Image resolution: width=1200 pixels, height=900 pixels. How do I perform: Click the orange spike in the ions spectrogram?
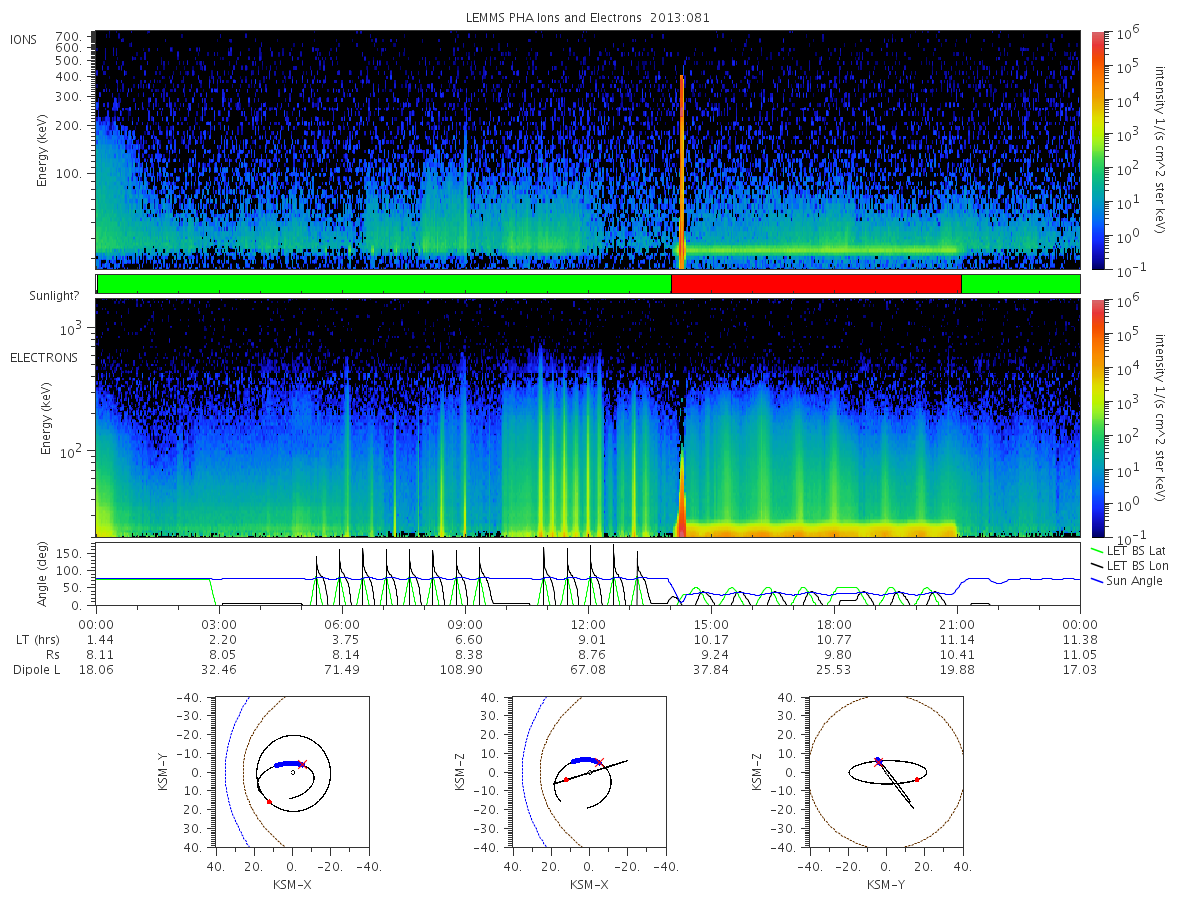click(x=682, y=170)
